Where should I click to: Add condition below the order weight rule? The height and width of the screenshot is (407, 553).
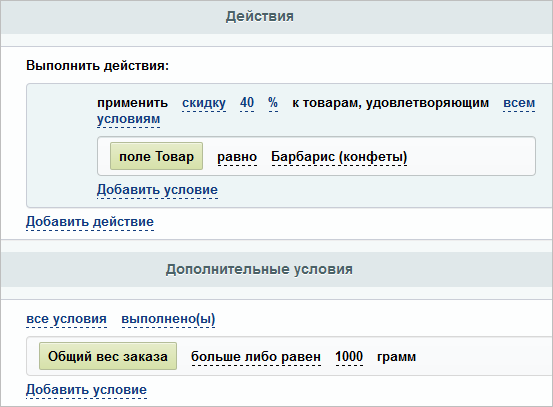click(x=86, y=390)
